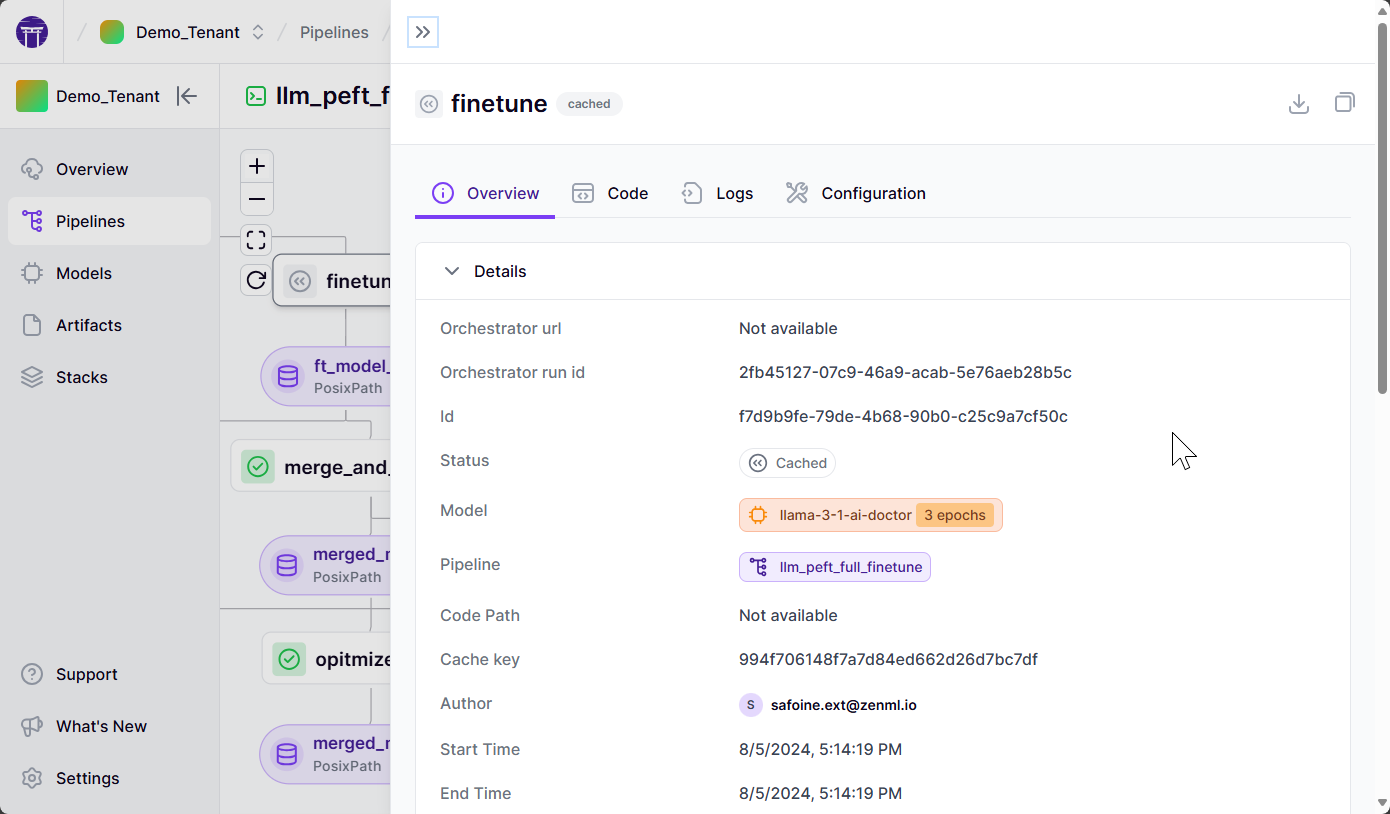Click the ZenML logo icon
The image size is (1390, 814).
tap(32, 32)
